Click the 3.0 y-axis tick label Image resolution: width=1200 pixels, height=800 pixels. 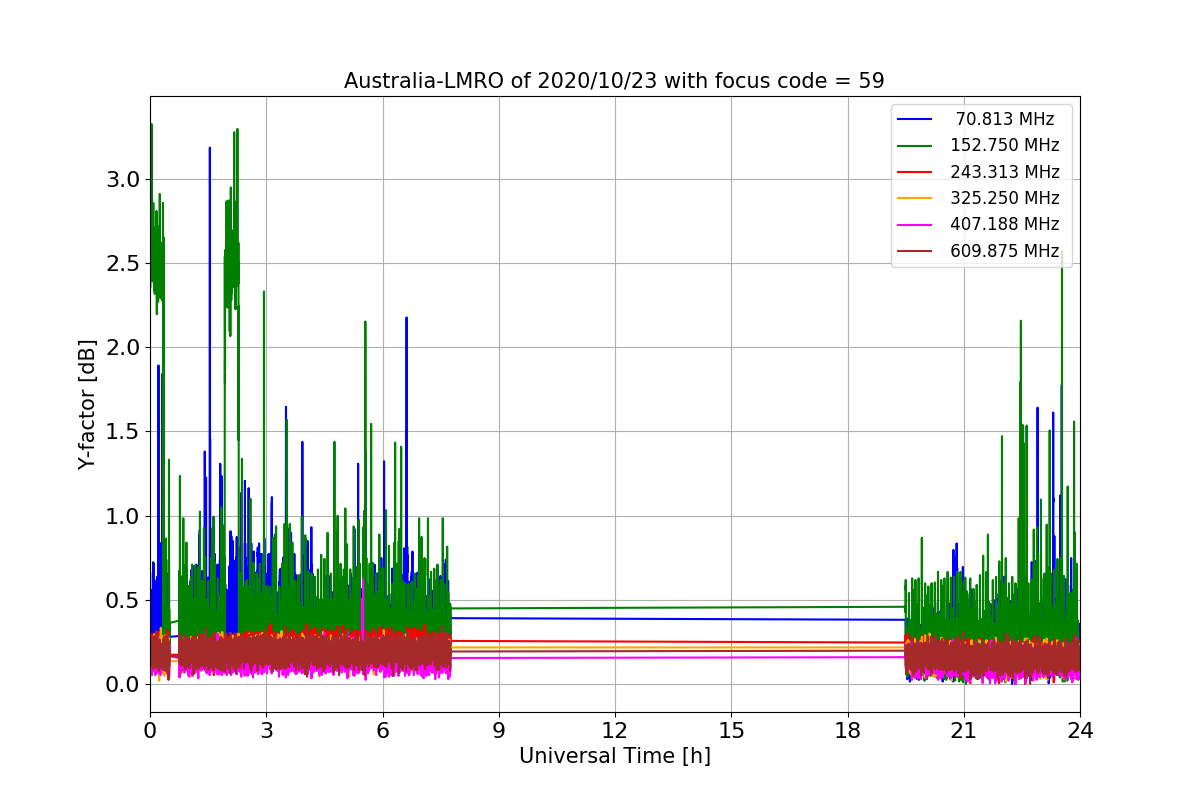point(124,180)
